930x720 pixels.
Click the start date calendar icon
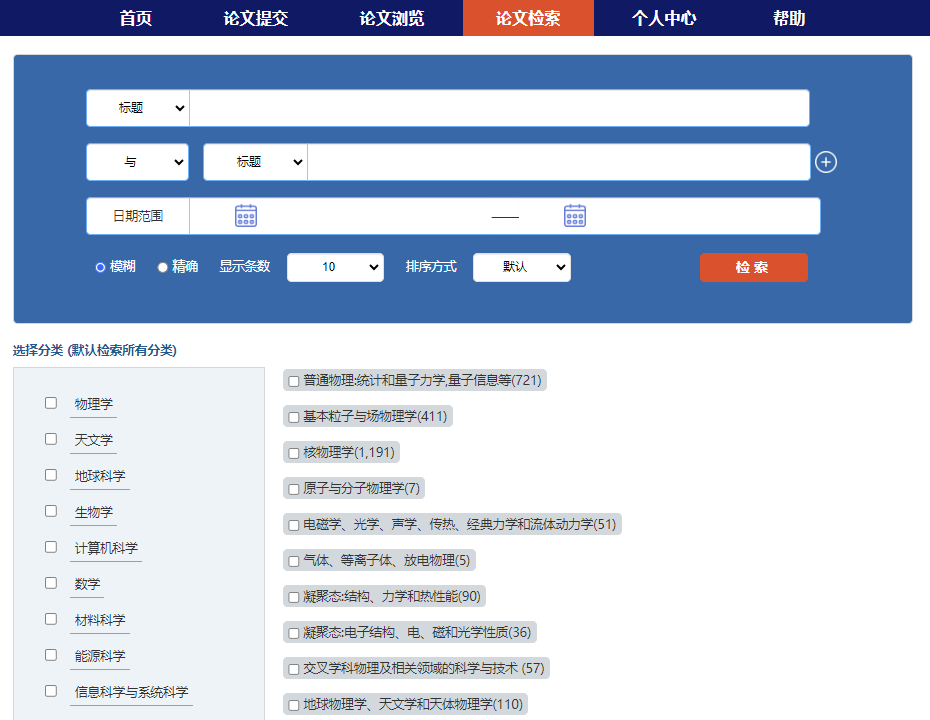[246, 216]
